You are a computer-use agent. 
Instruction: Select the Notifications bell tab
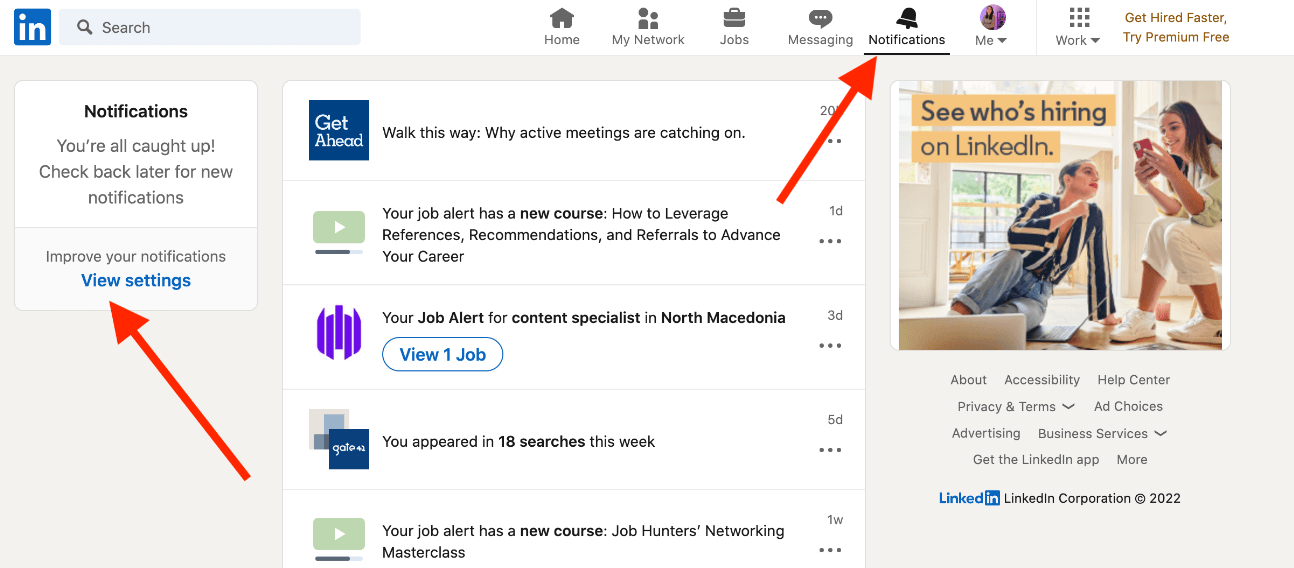tap(907, 28)
